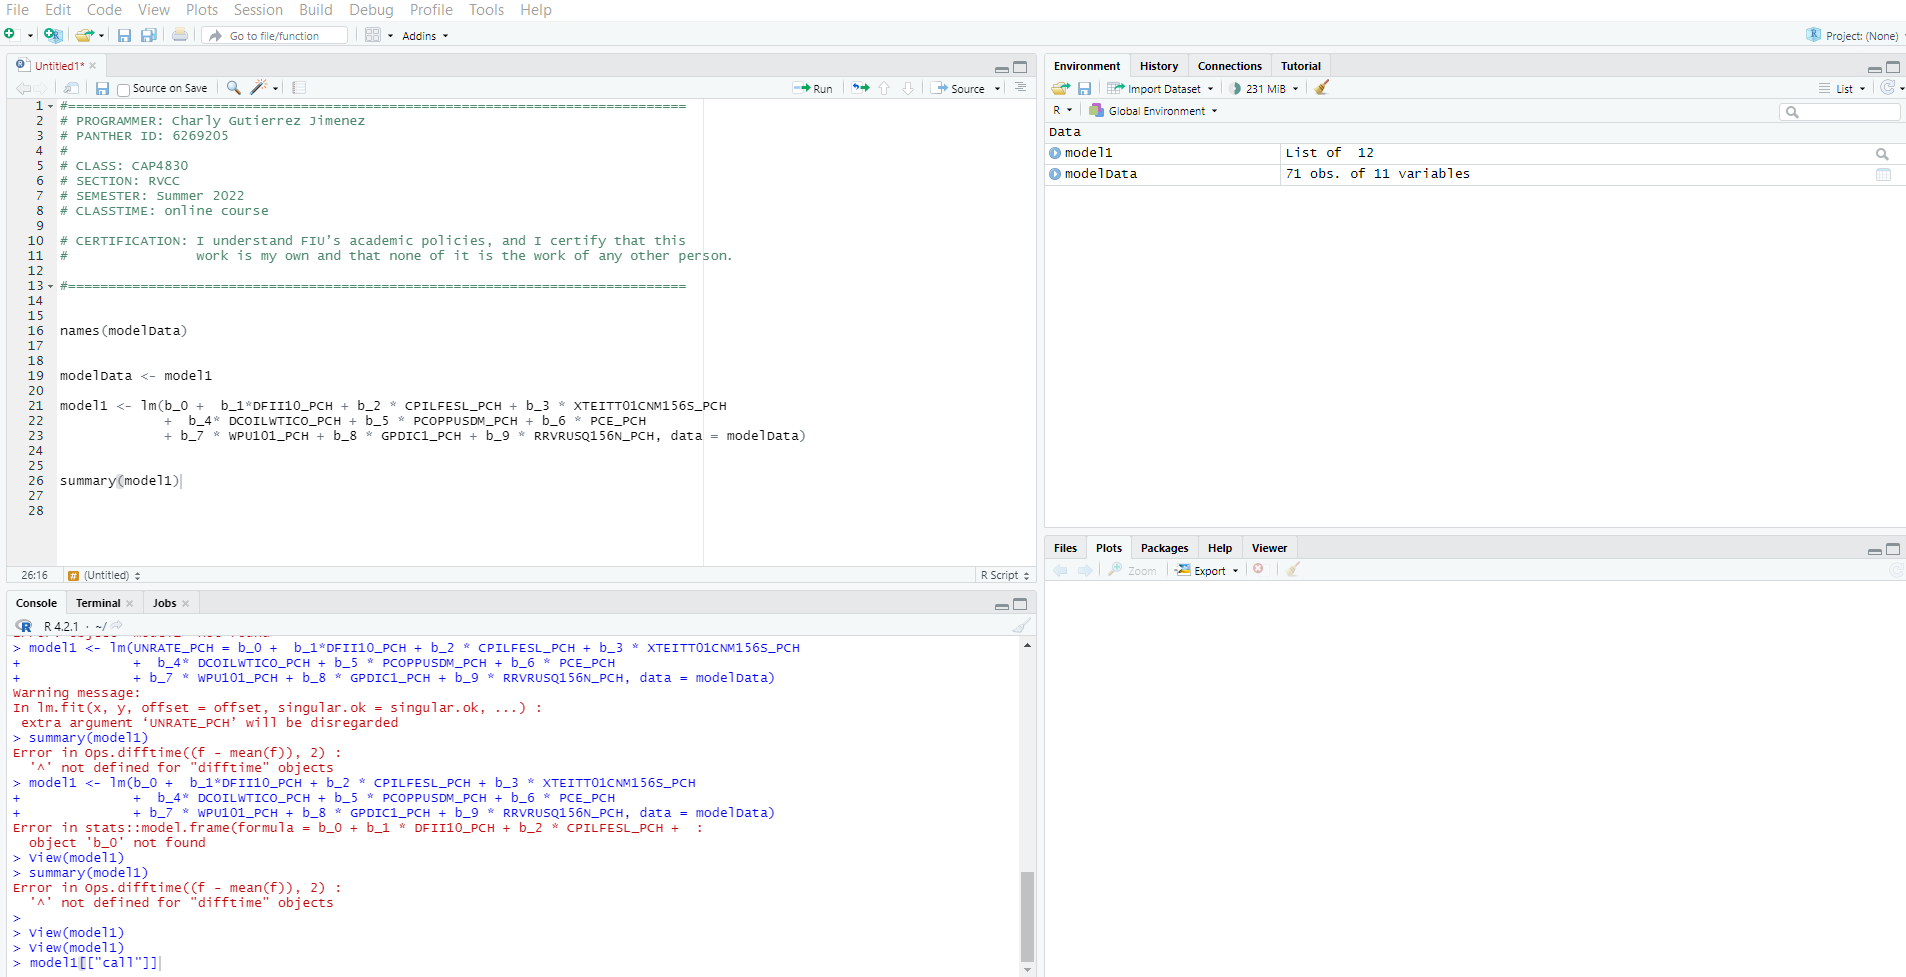Clear the console with the broom icon
Viewport: 1906px width, 977px height.
pyautogui.click(x=1023, y=626)
